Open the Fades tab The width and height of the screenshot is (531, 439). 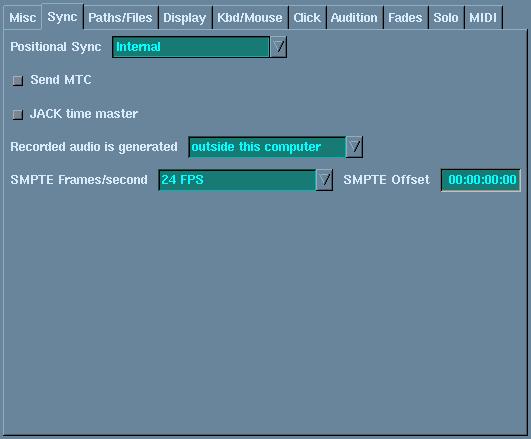[405, 18]
